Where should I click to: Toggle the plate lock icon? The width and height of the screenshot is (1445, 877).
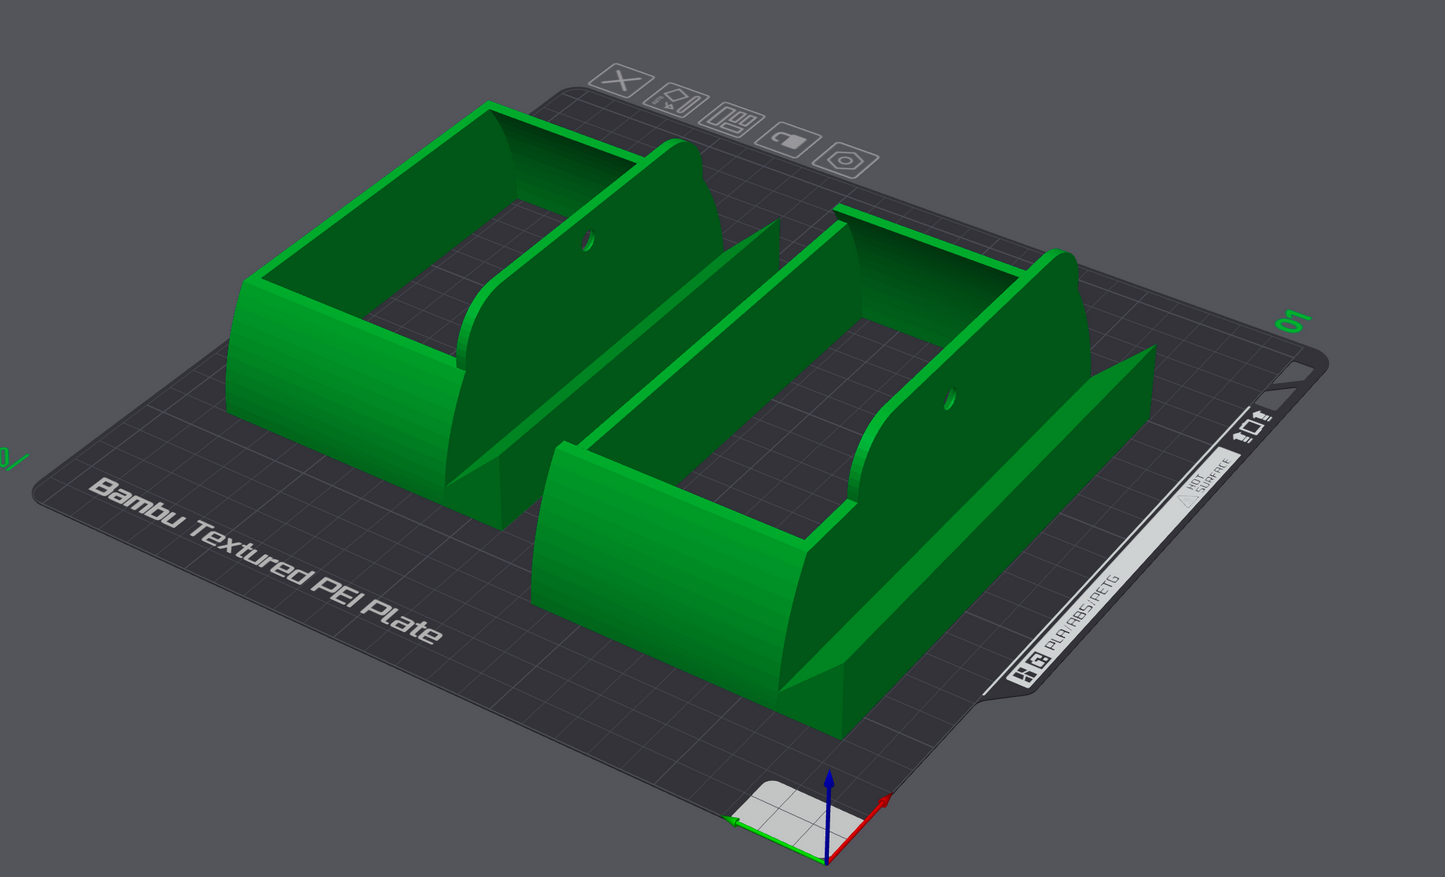(x=789, y=140)
